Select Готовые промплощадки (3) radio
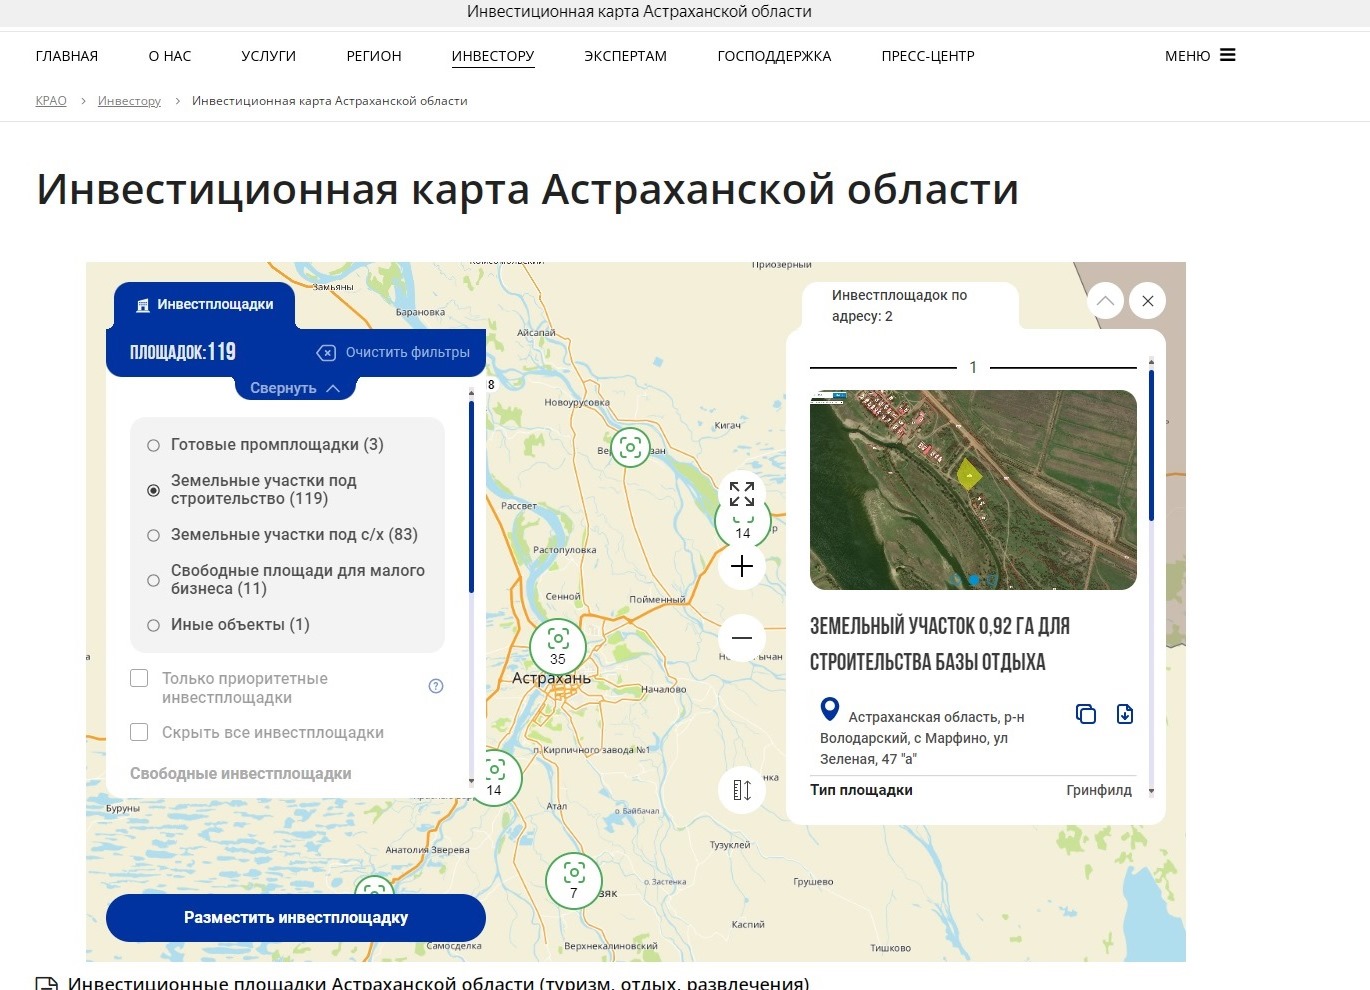1370x990 pixels. [153, 445]
